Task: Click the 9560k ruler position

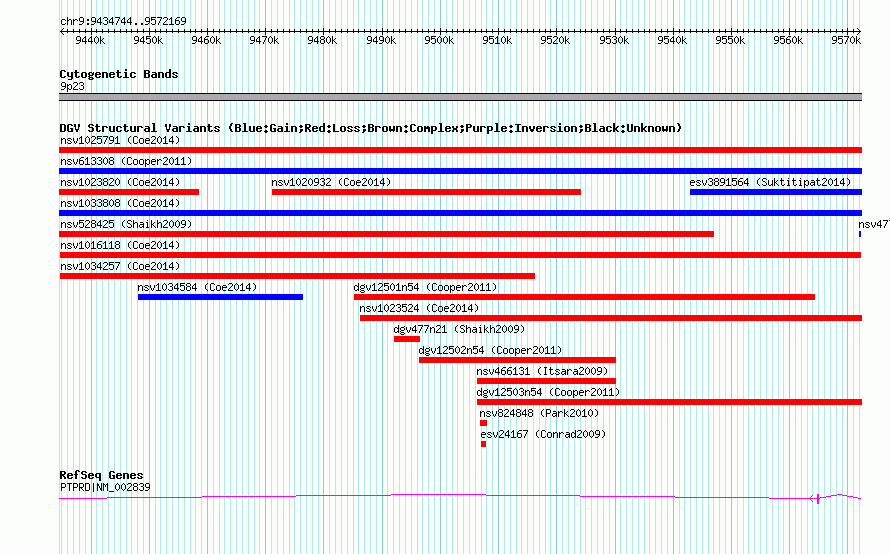Action: pyautogui.click(x=788, y=40)
